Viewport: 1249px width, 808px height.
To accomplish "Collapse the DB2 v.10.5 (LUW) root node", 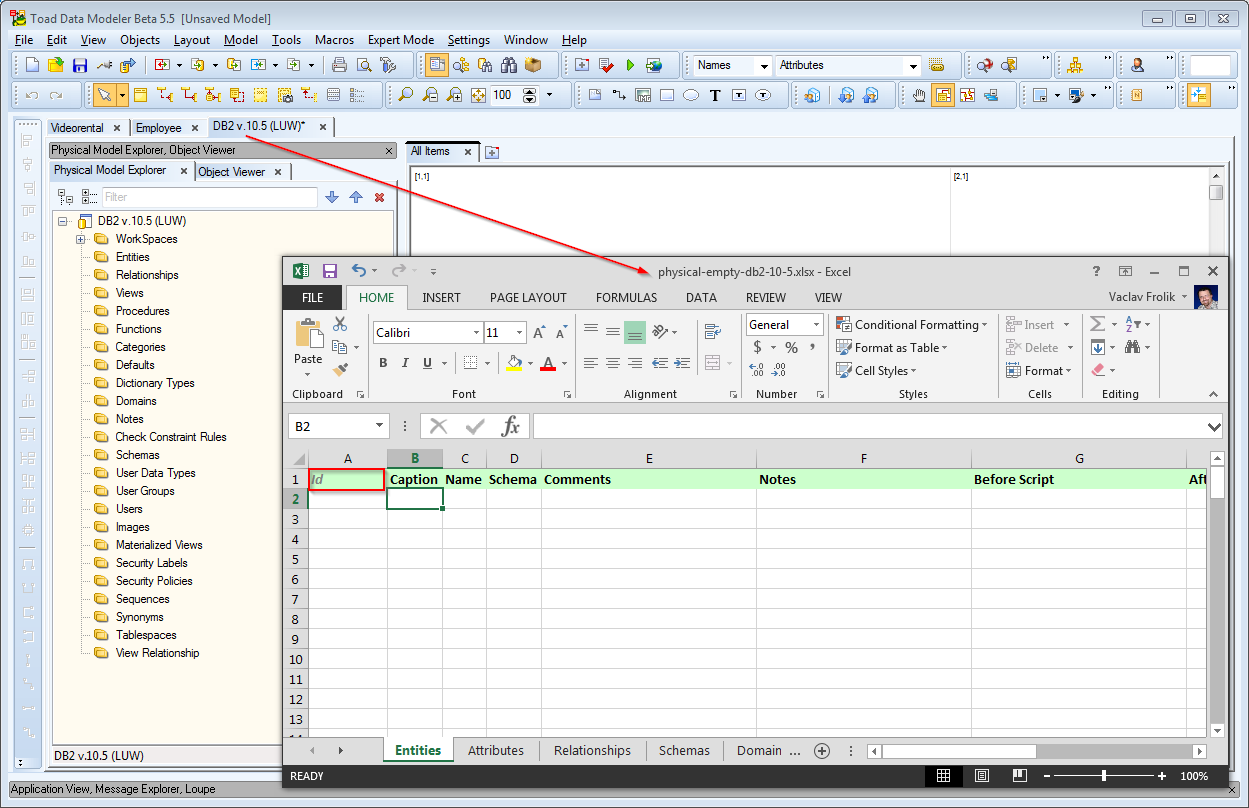I will (62, 221).
